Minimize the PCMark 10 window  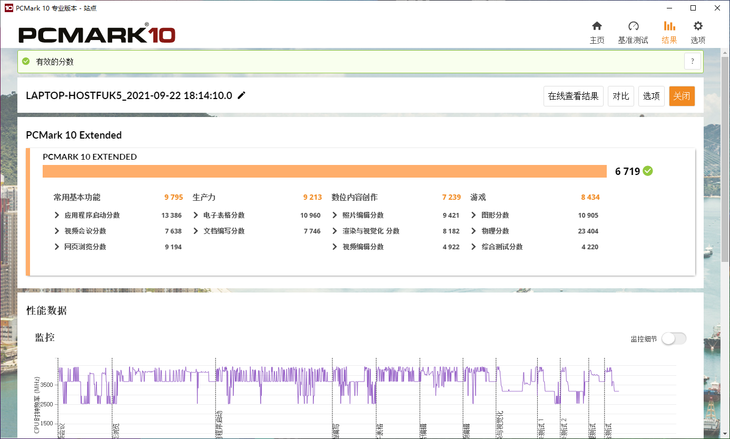669,8
